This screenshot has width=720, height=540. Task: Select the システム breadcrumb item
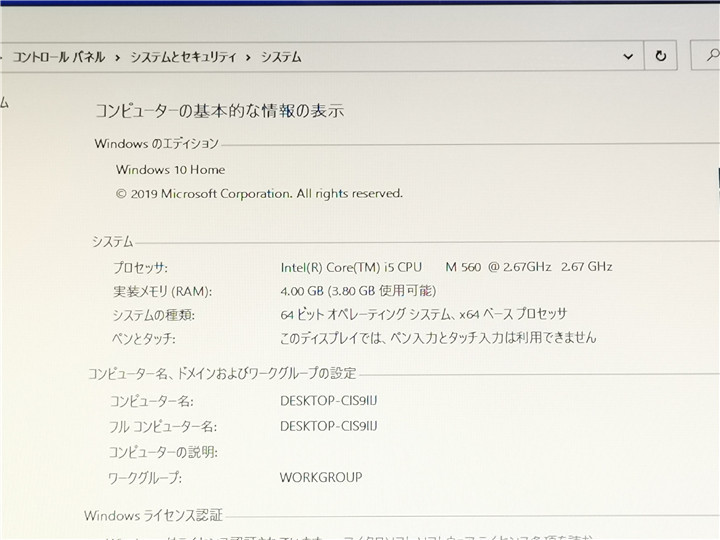(281, 57)
